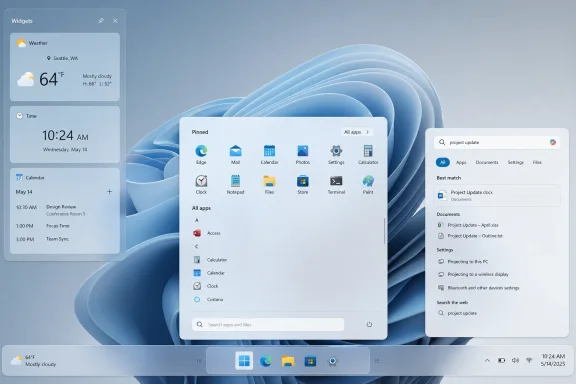The height and width of the screenshot is (384, 576).
Task: Open the Design Review calendar event
Action: click(65, 210)
